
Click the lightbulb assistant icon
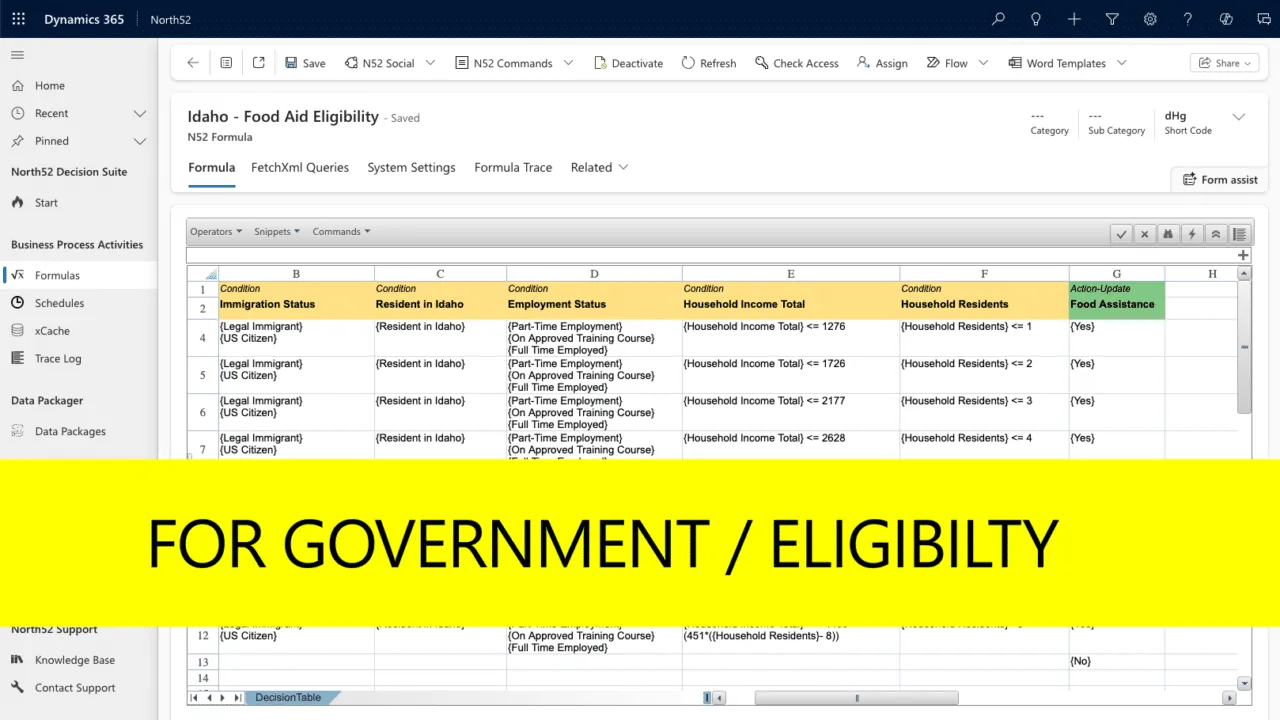tap(1036, 19)
